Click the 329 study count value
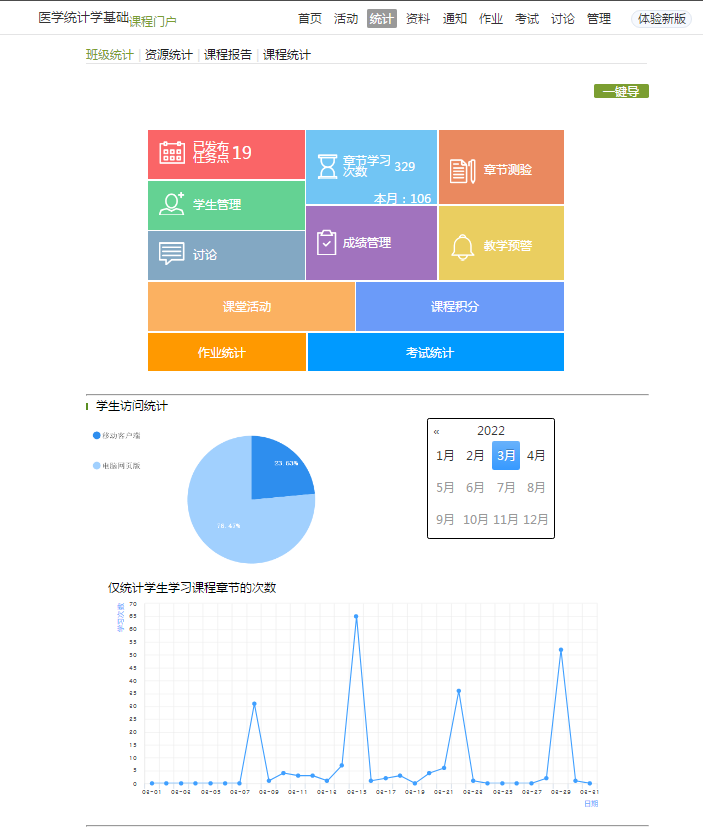This screenshot has height=830, width=703. click(404, 167)
